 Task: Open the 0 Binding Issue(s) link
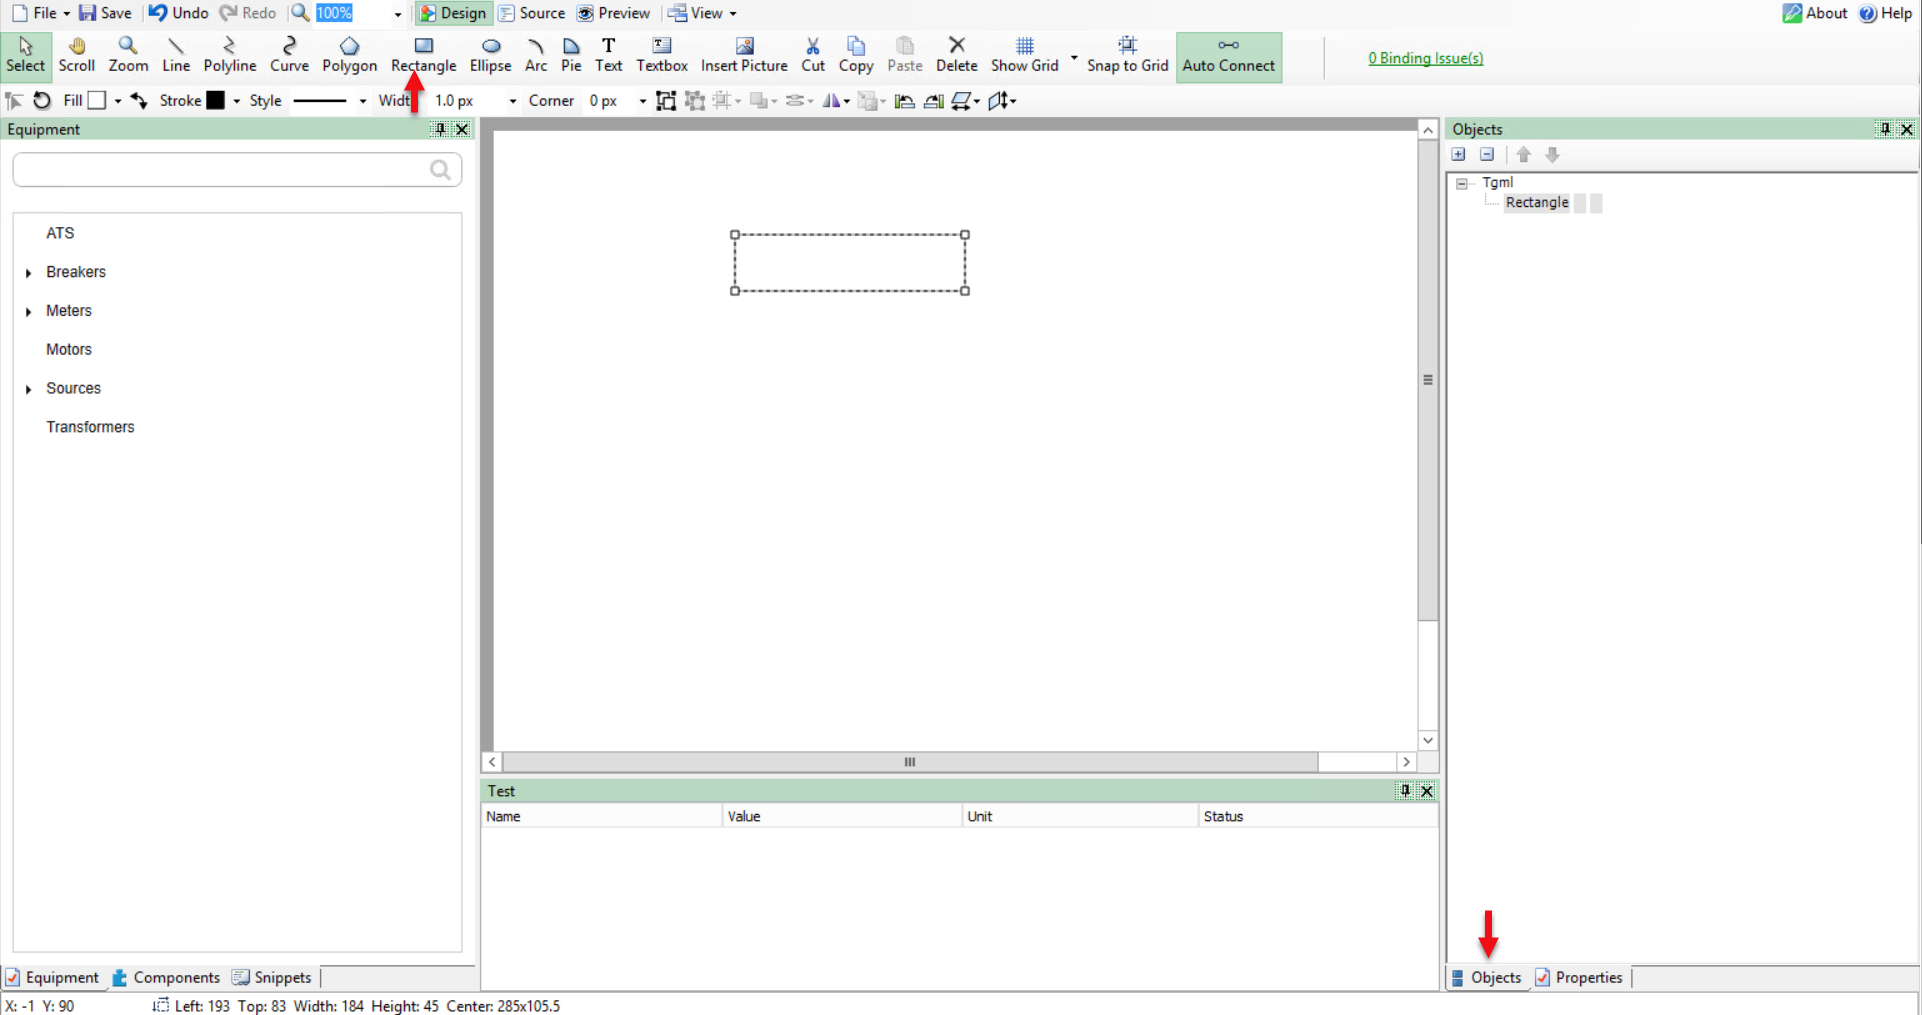[1425, 58]
